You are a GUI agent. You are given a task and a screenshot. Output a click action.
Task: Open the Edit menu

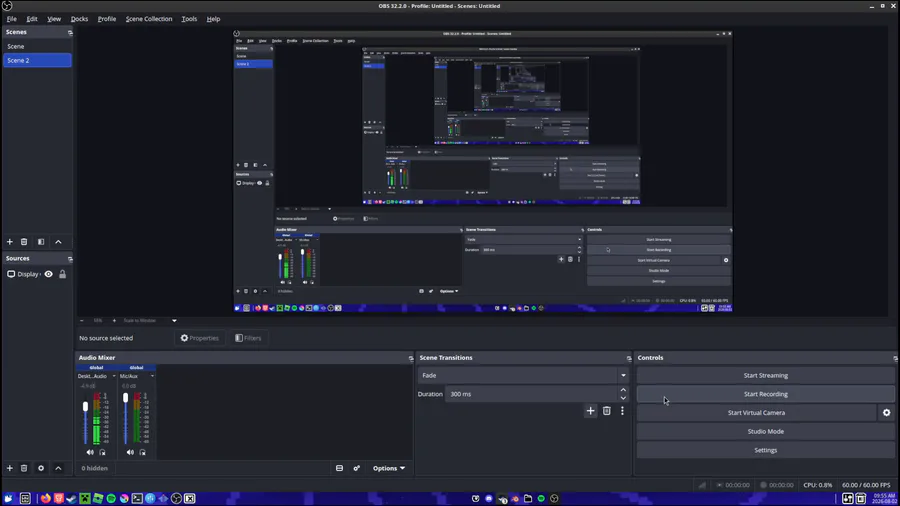coord(32,19)
